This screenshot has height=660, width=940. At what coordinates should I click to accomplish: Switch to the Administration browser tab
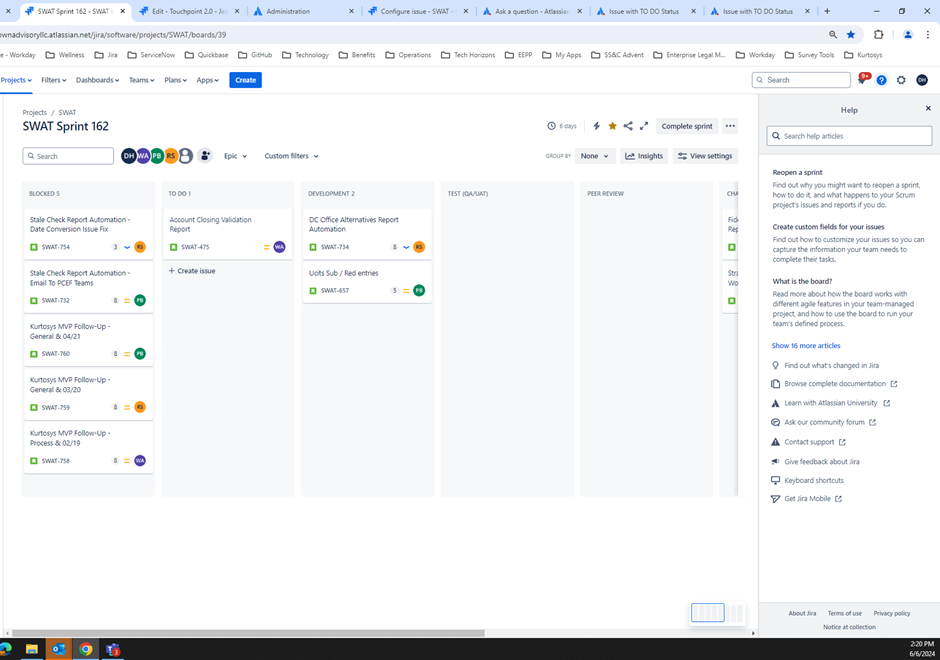click(303, 11)
